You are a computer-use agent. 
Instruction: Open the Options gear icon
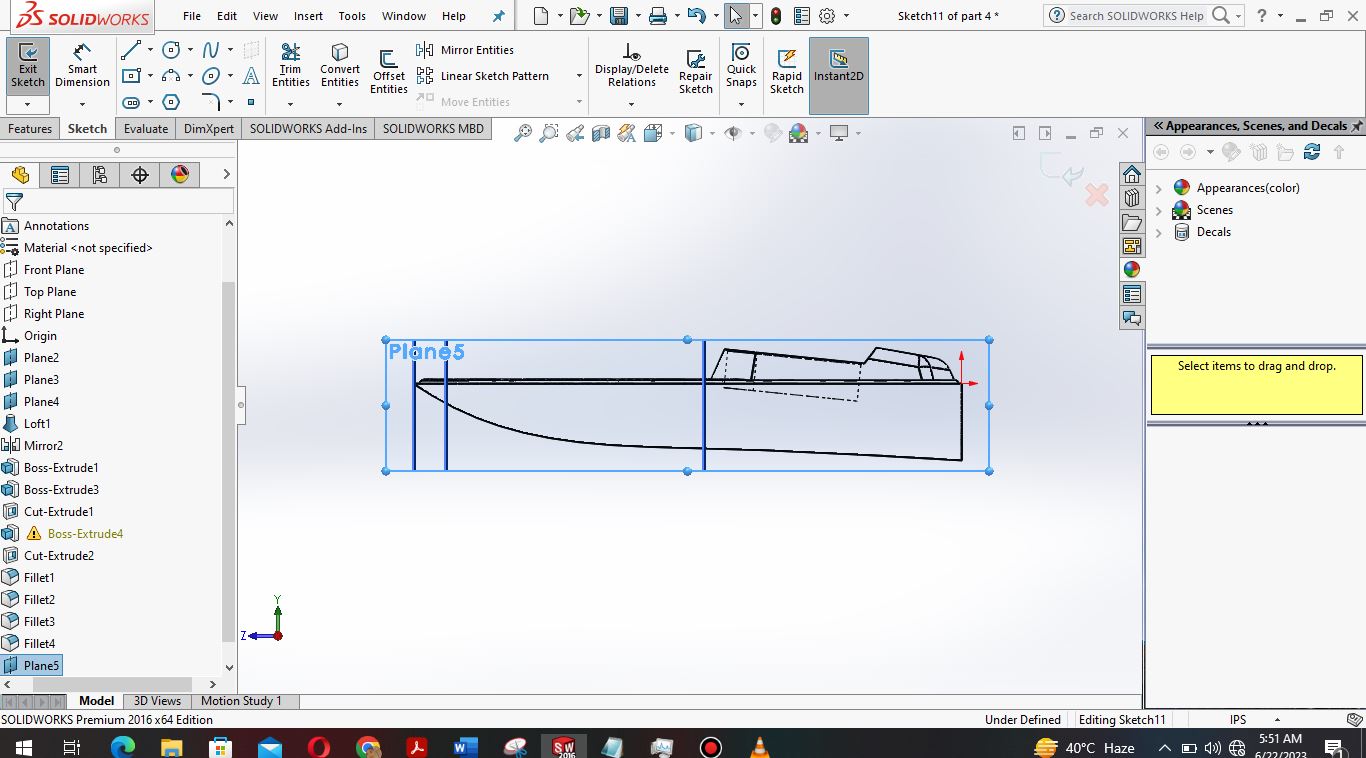click(827, 16)
